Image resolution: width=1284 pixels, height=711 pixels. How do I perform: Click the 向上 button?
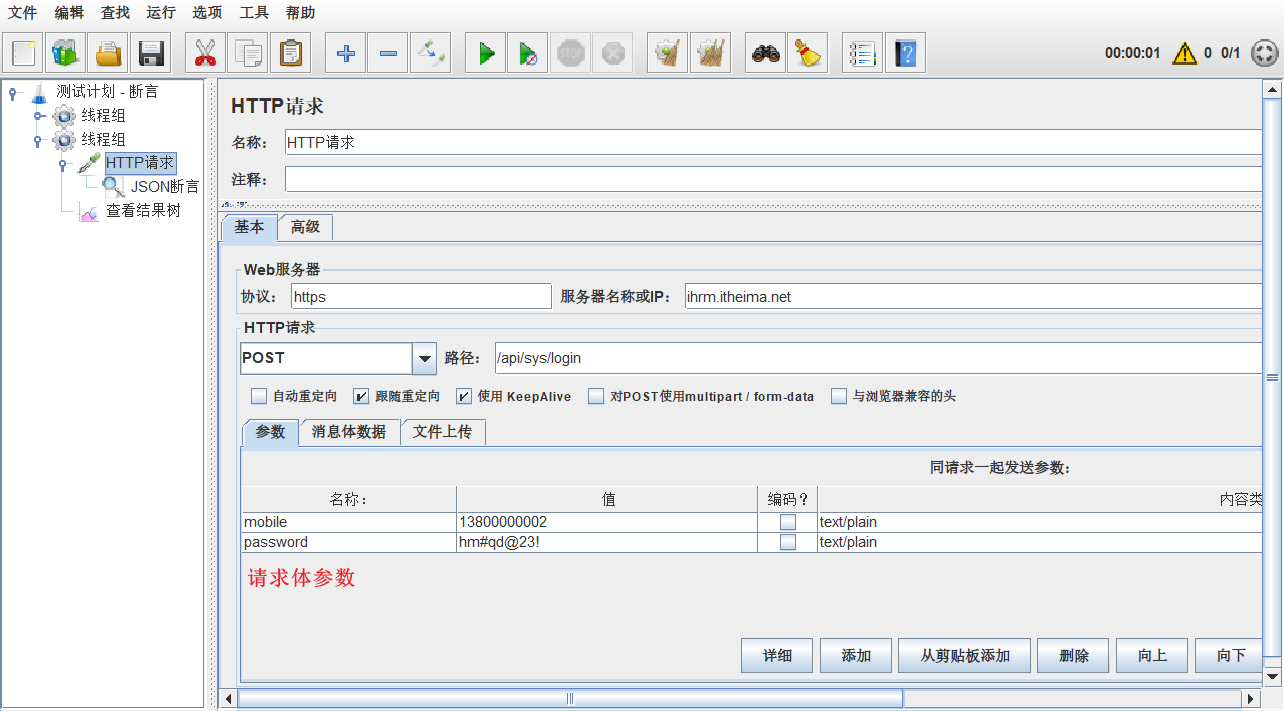1152,656
